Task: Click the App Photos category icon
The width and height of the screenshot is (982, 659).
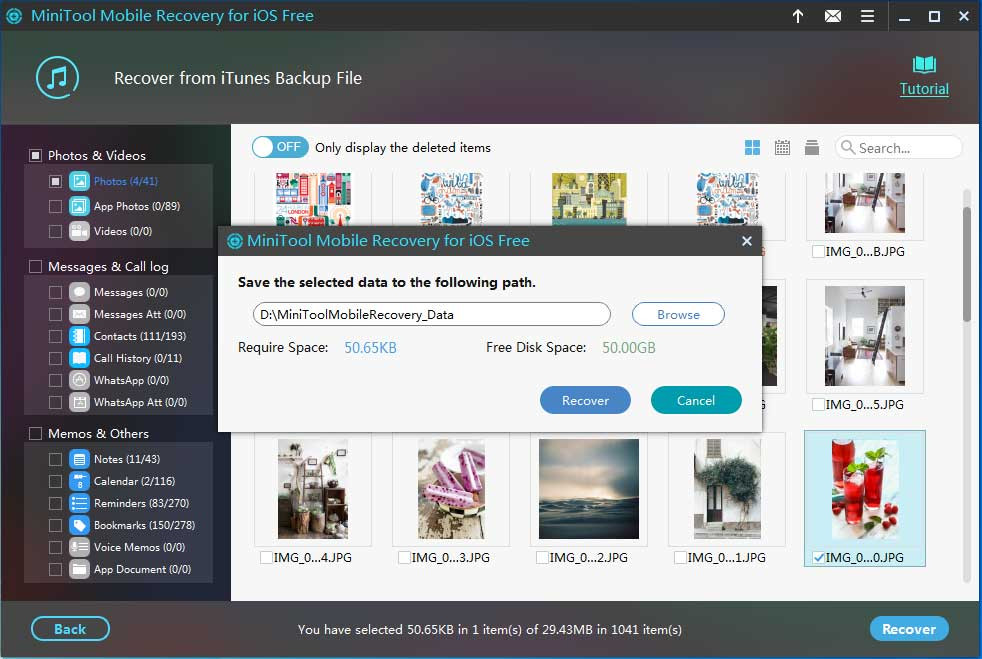Action: point(79,206)
